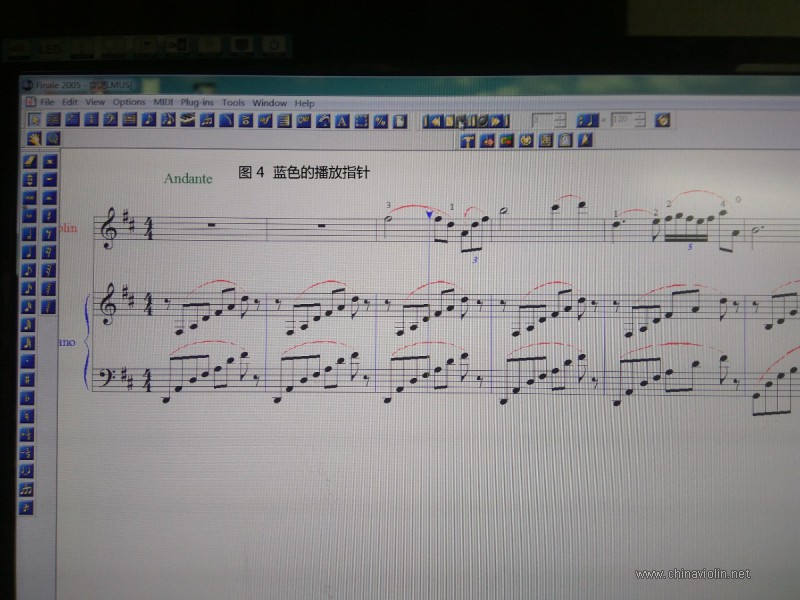800x600 pixels.
Task: Select the Smart Shape slur tool
Action: 227,120
